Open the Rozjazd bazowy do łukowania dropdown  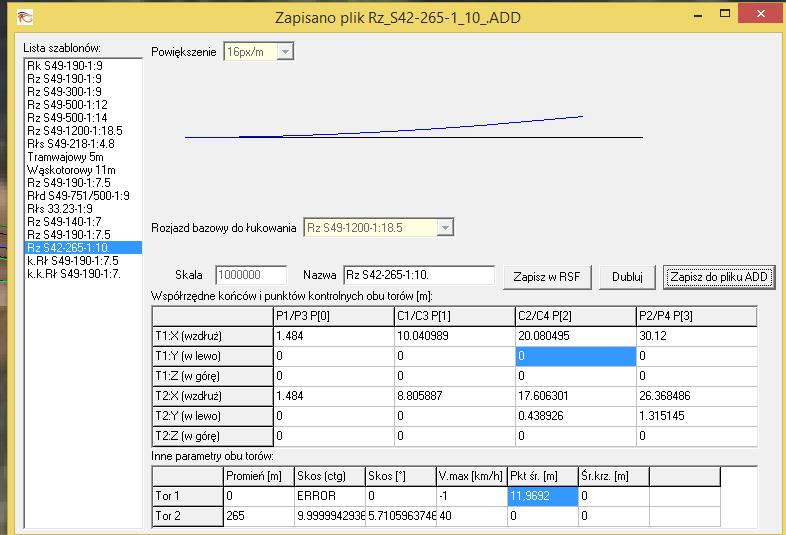click(x=445, y=228)
